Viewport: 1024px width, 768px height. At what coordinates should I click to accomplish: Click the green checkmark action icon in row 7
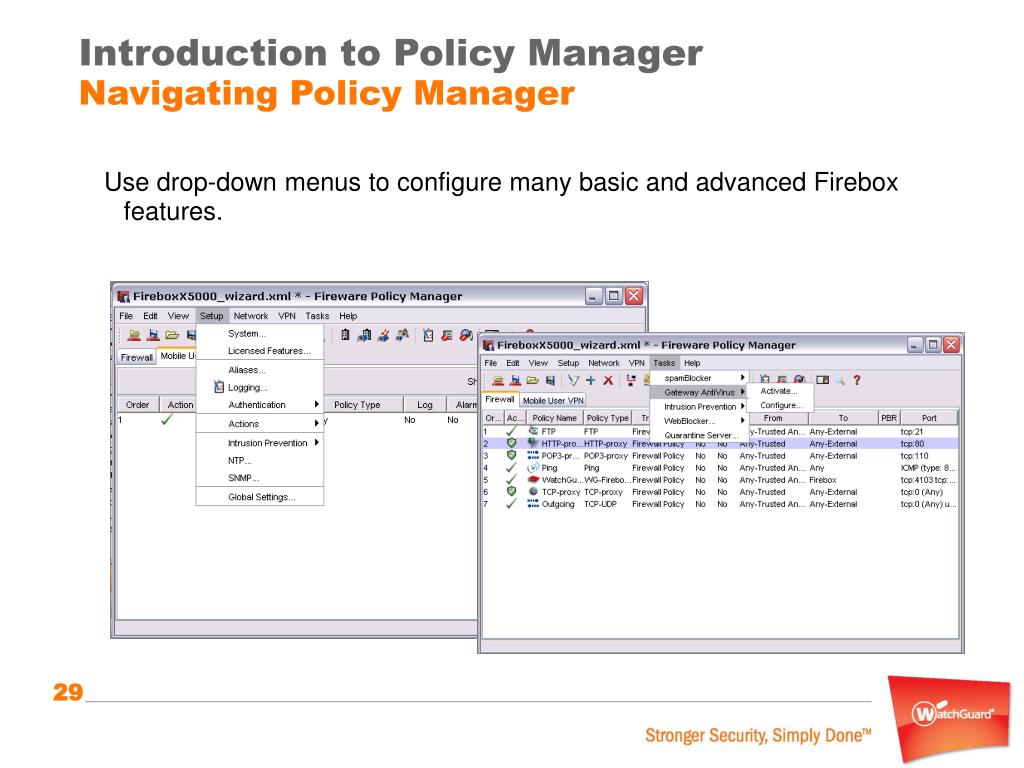click(511, 504)
